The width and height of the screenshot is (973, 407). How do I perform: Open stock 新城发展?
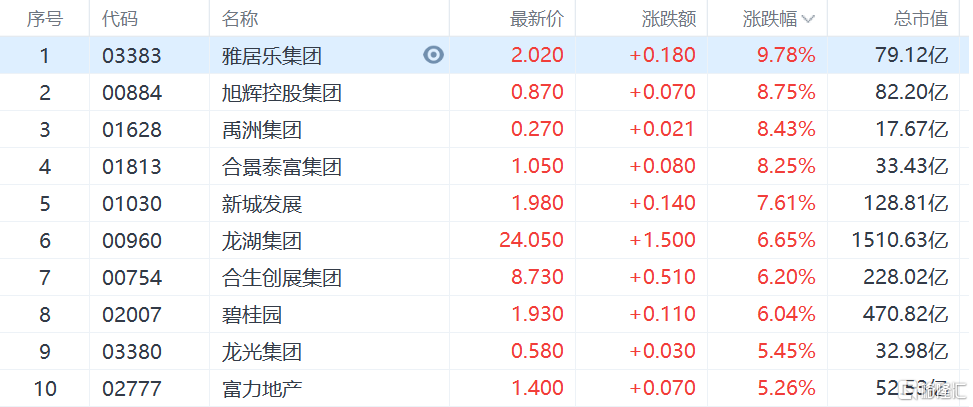click(261, 204)
